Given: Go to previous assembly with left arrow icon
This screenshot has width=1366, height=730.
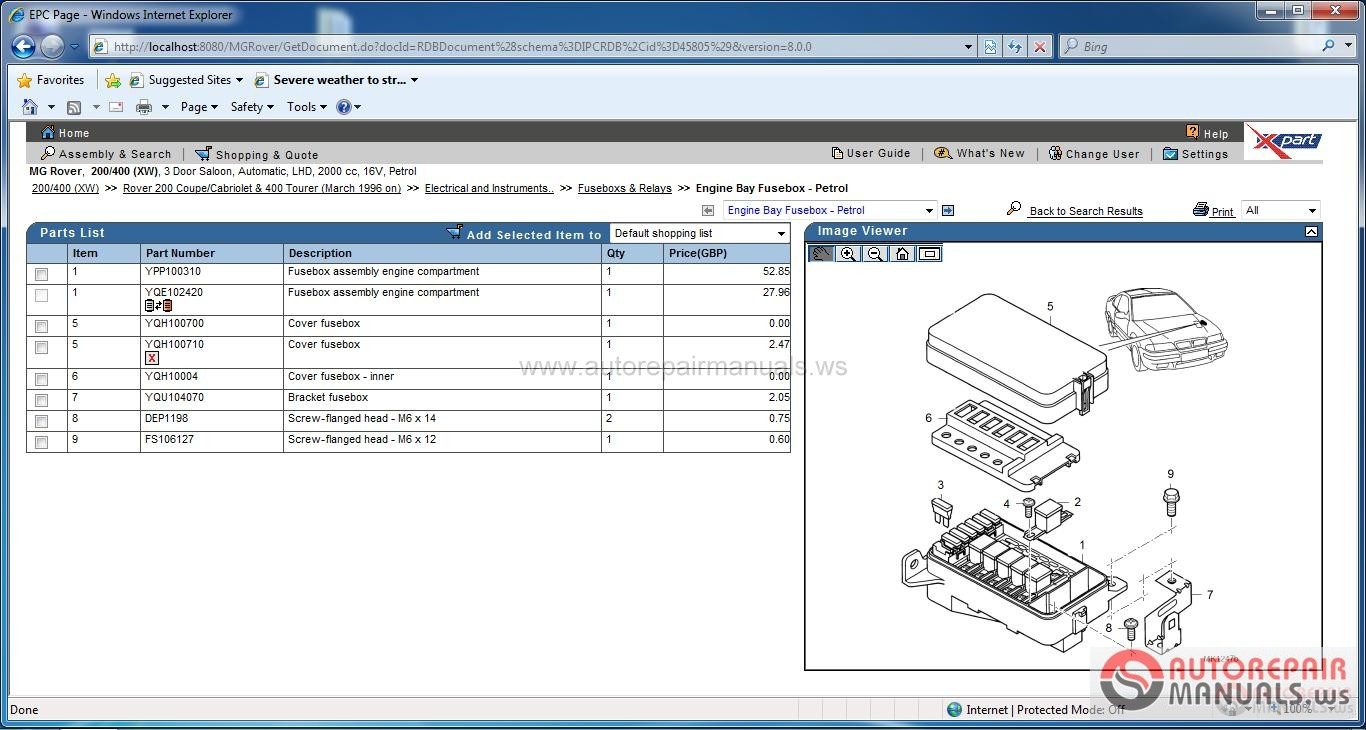Looking at the screenshot, I should [x=708, y=210].
